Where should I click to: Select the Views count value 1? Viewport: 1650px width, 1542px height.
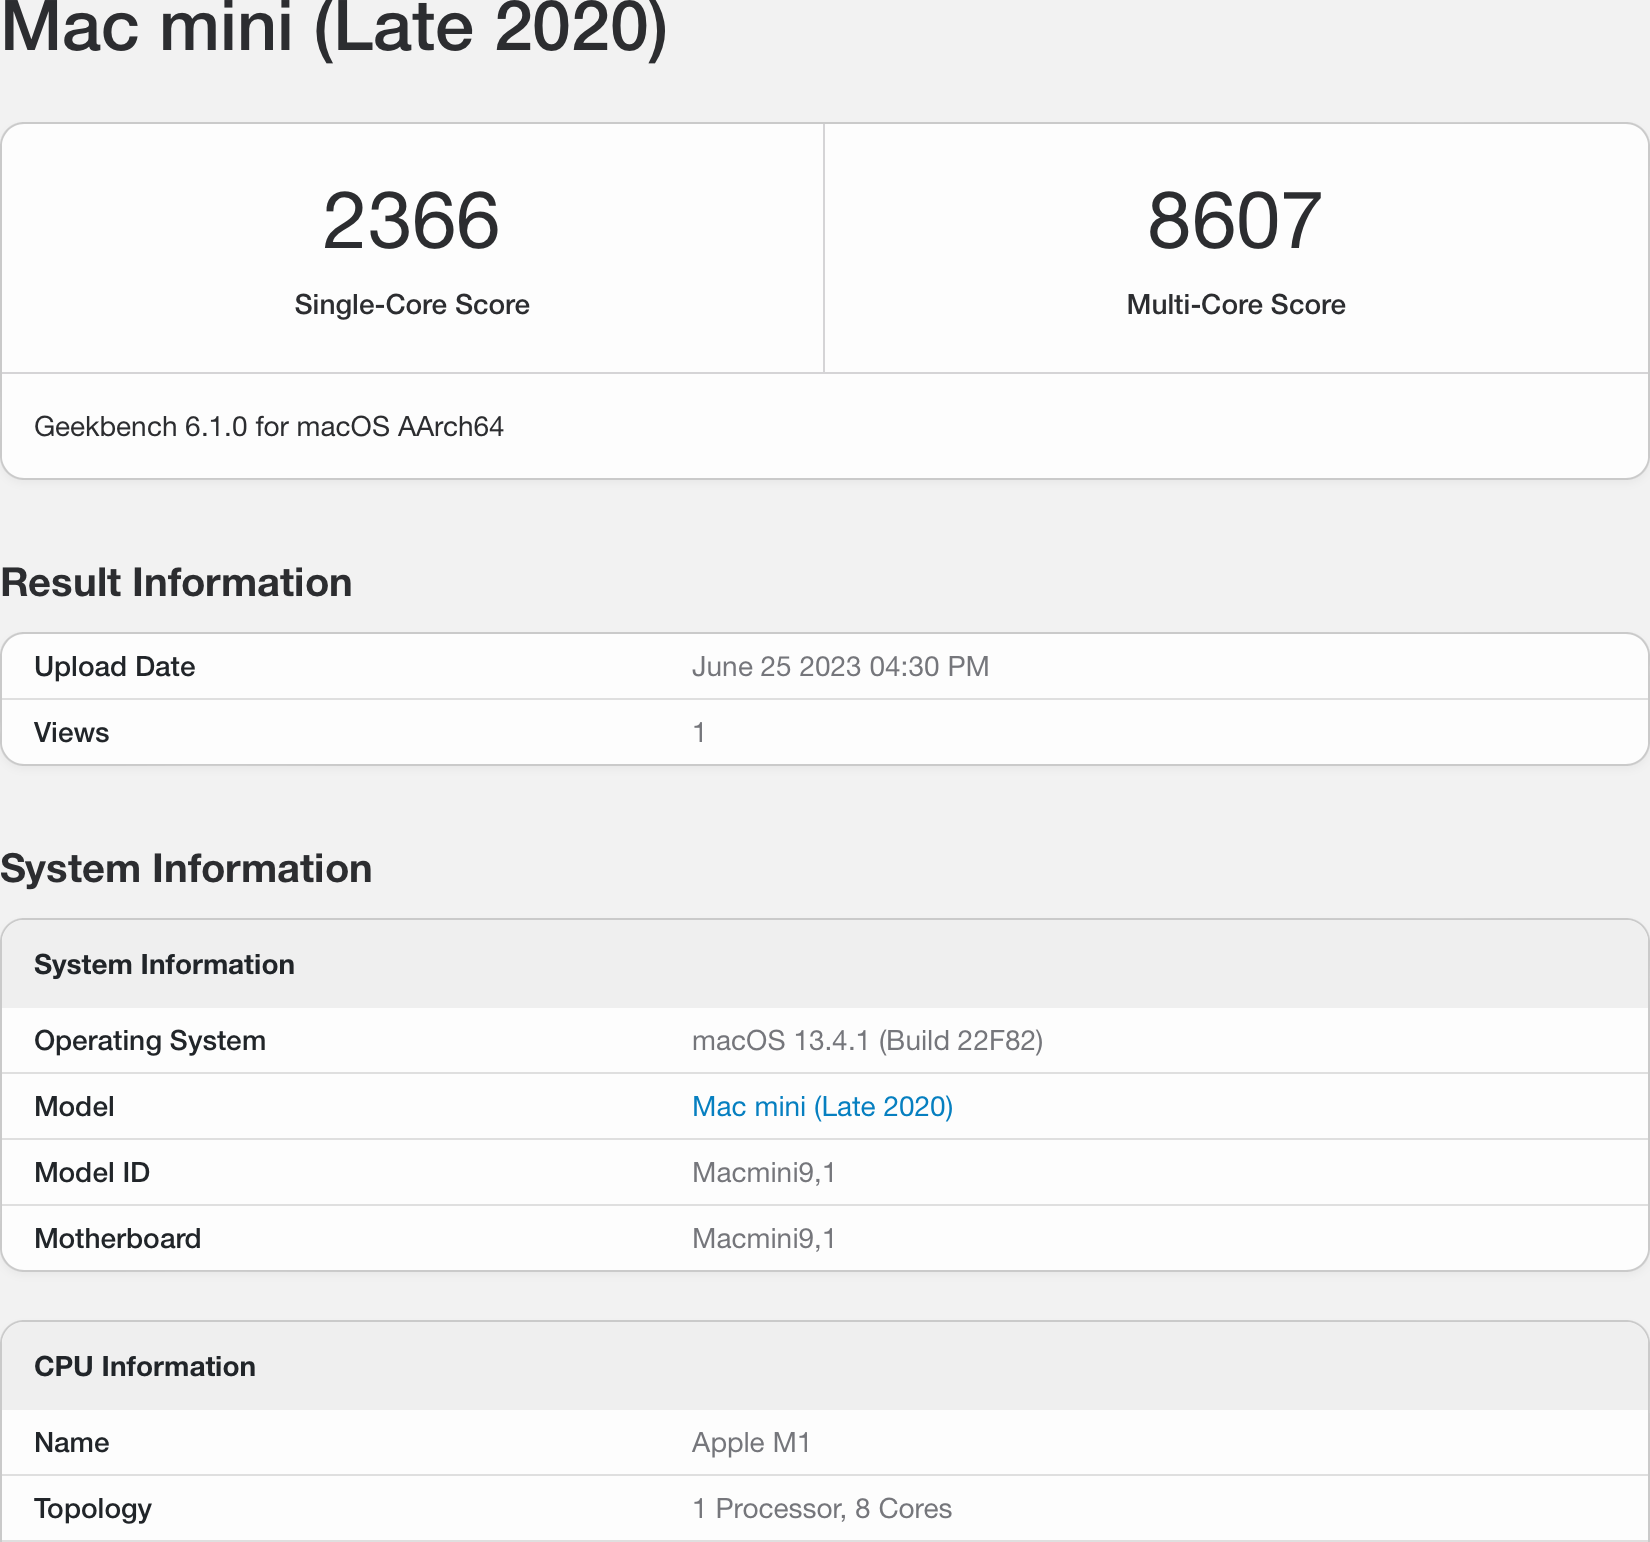699,732
